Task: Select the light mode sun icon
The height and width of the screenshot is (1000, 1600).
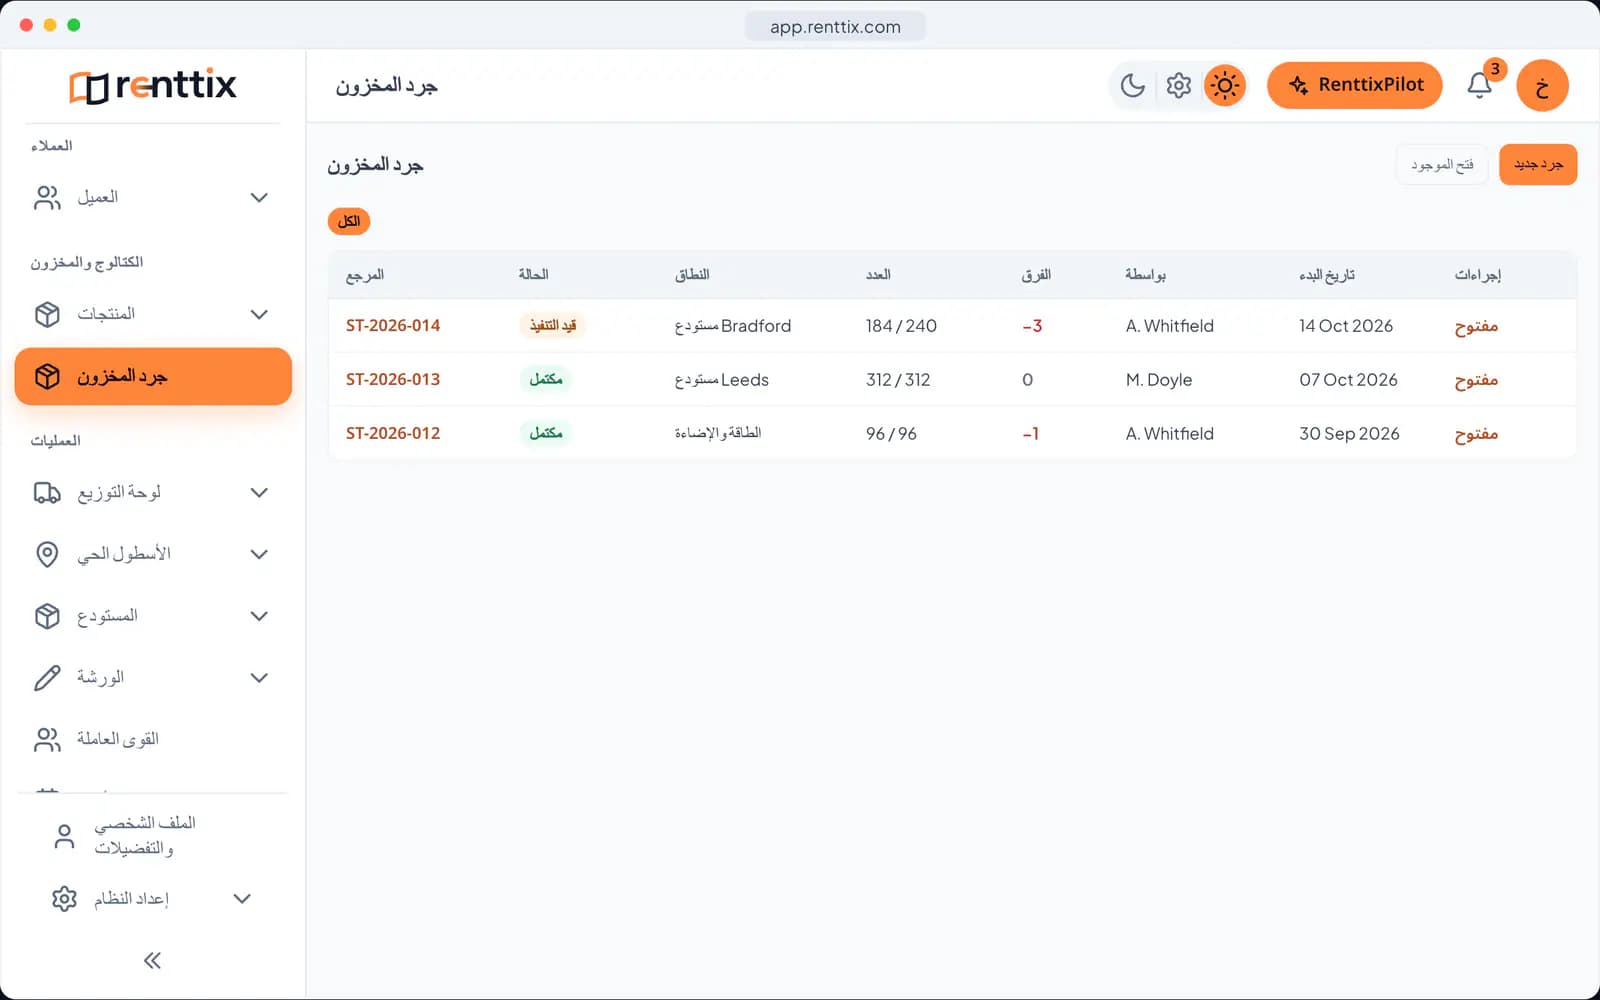Action: coord(1225,86)
